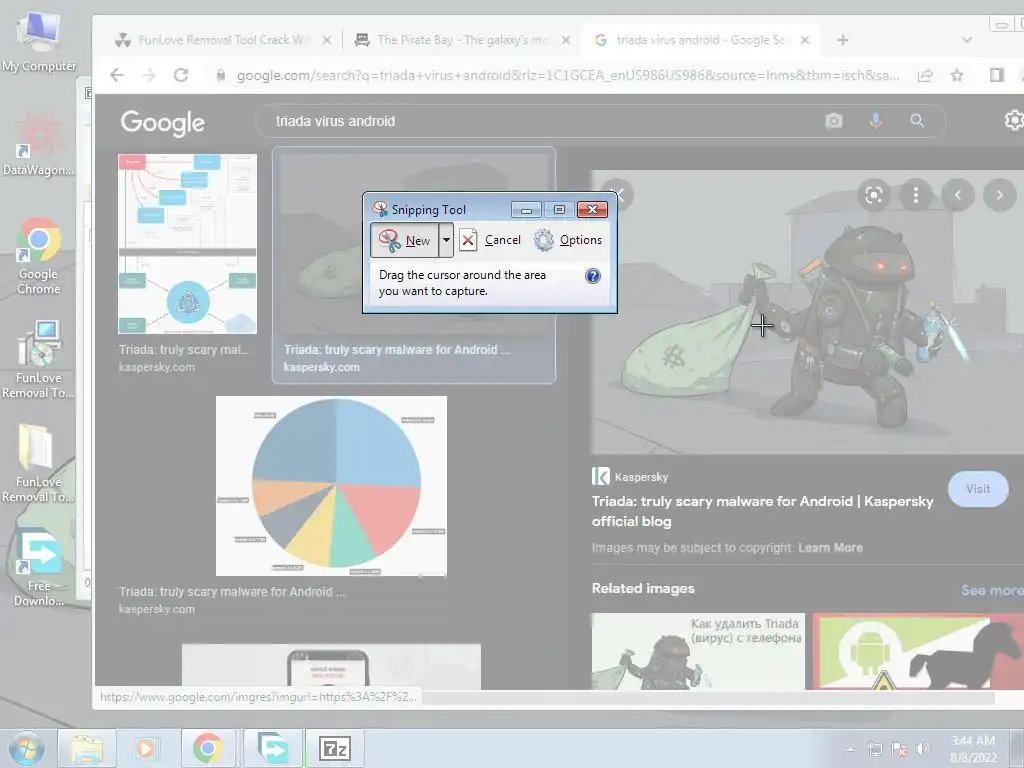Open the DataWagon desktop shortcut
This screenshot has width=1024, height=768.
coord(39,145)
